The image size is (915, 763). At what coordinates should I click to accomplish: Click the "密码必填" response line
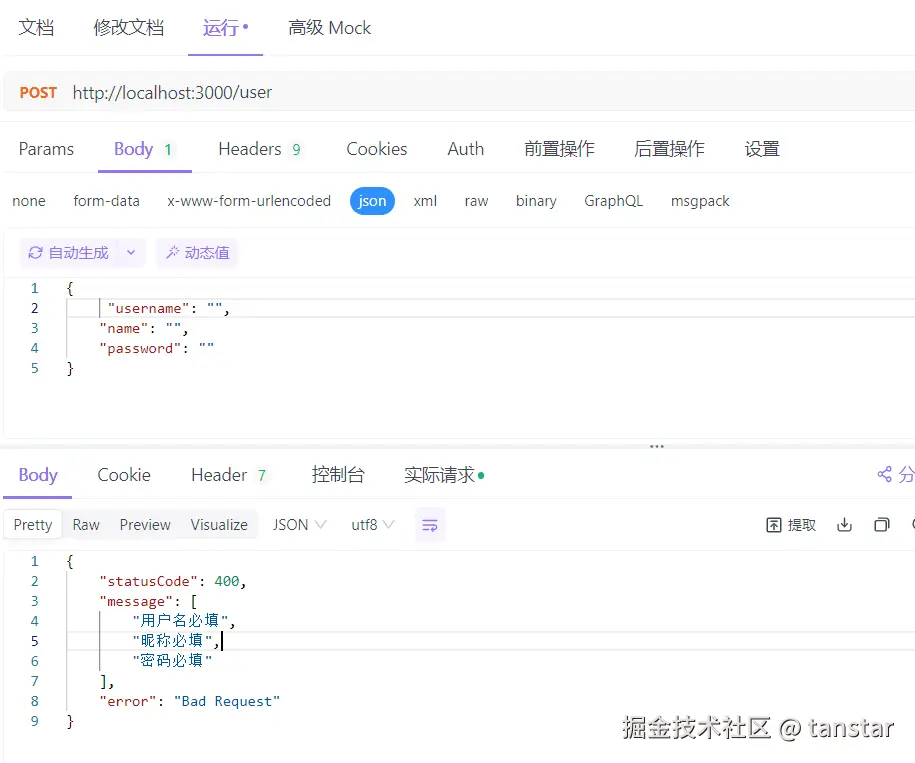click(x=172, y=660)
